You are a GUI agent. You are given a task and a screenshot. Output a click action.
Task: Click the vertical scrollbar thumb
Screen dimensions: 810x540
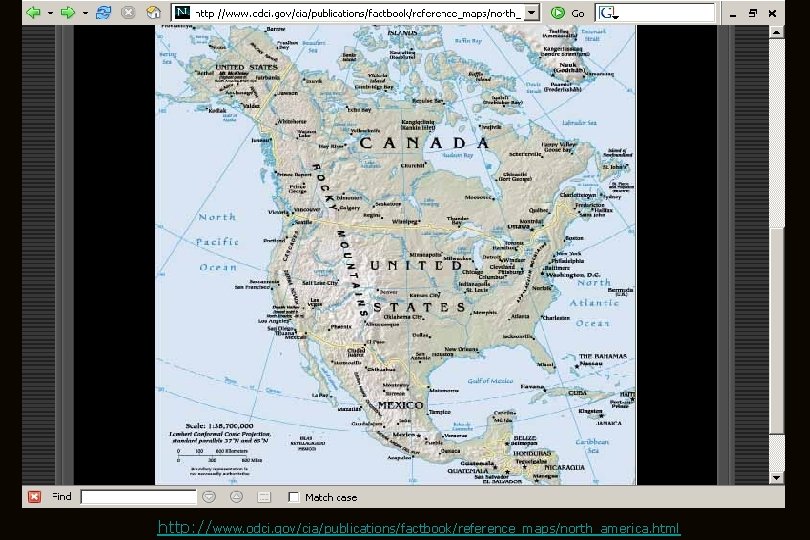pos(776,331)
